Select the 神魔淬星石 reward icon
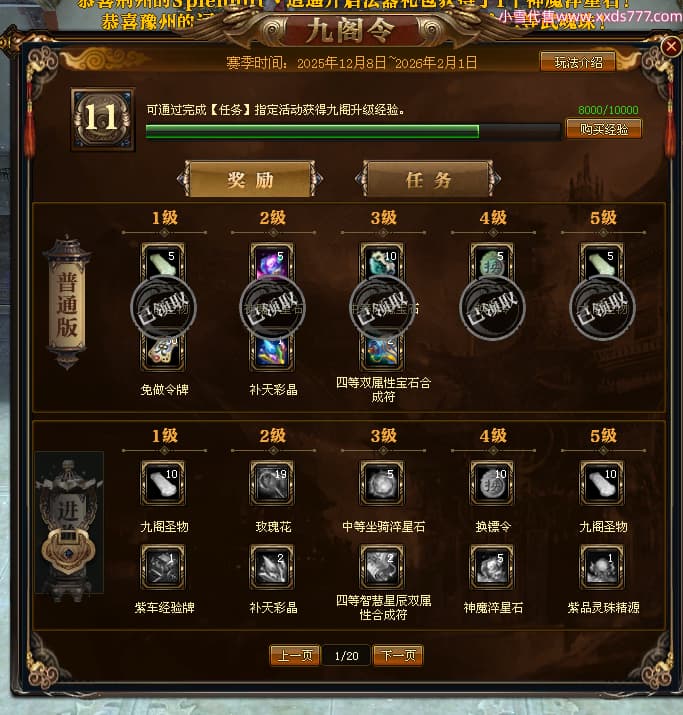This screenshot has width=683, height=715. click(x=492, y=567)
